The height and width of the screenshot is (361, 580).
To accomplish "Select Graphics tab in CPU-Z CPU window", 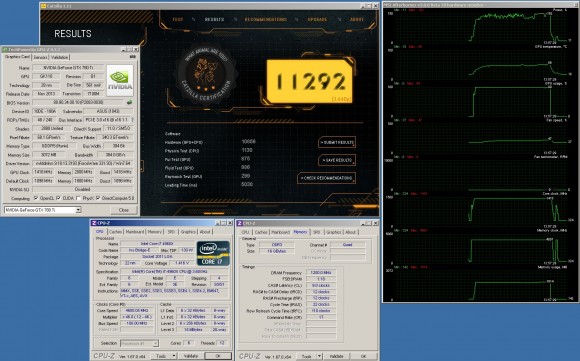I will (x=188, y=232).
